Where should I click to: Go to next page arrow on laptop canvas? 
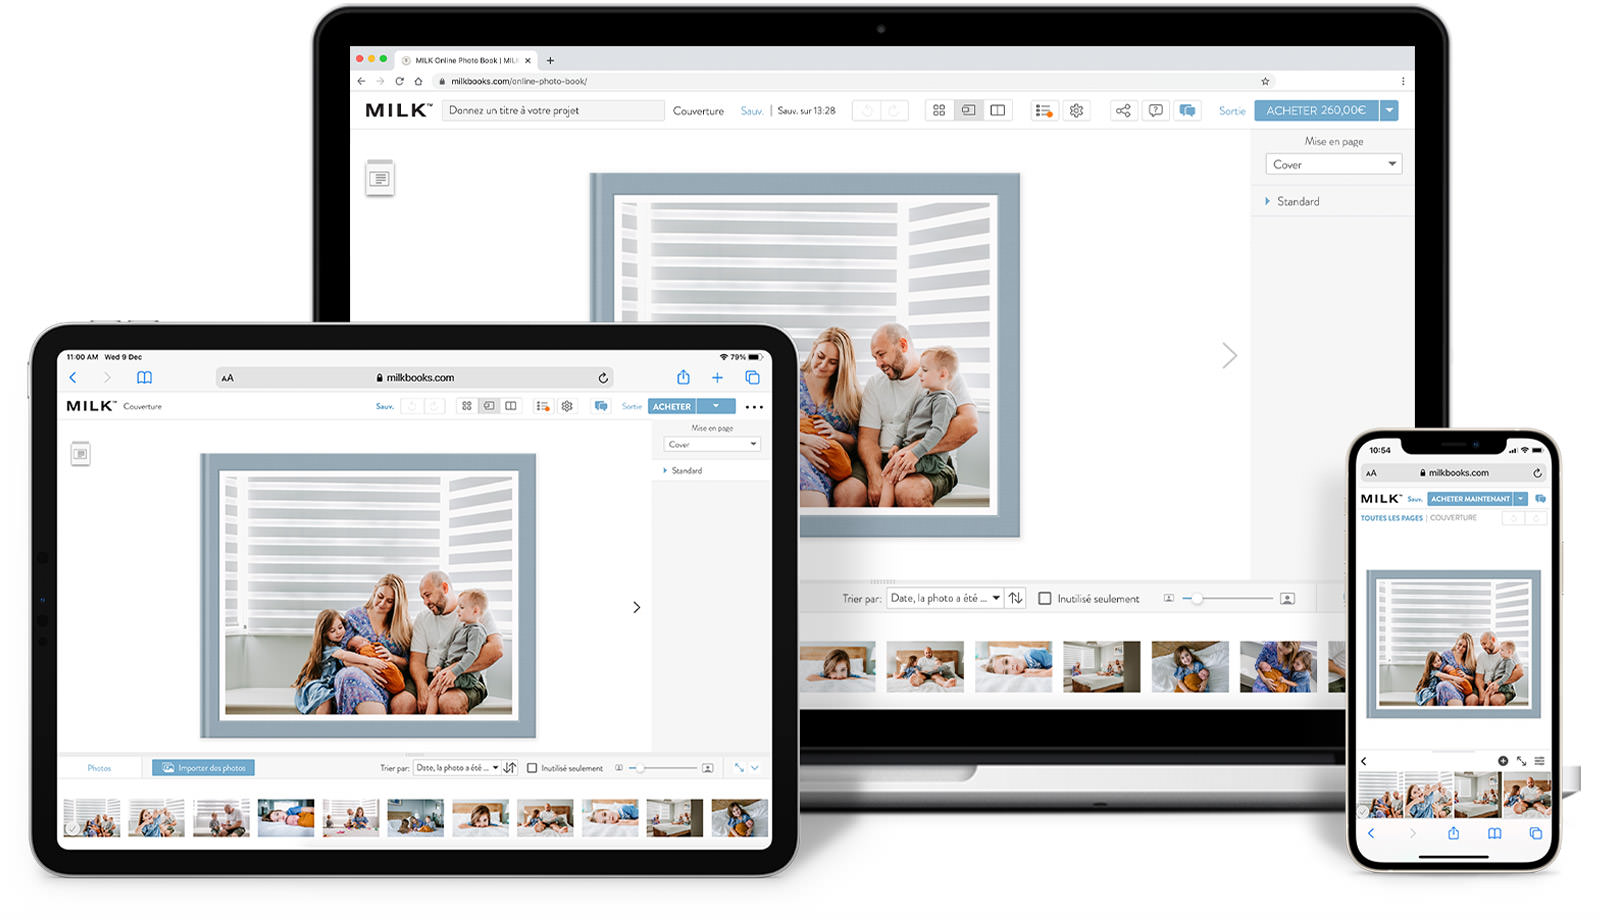(1229, 355)
